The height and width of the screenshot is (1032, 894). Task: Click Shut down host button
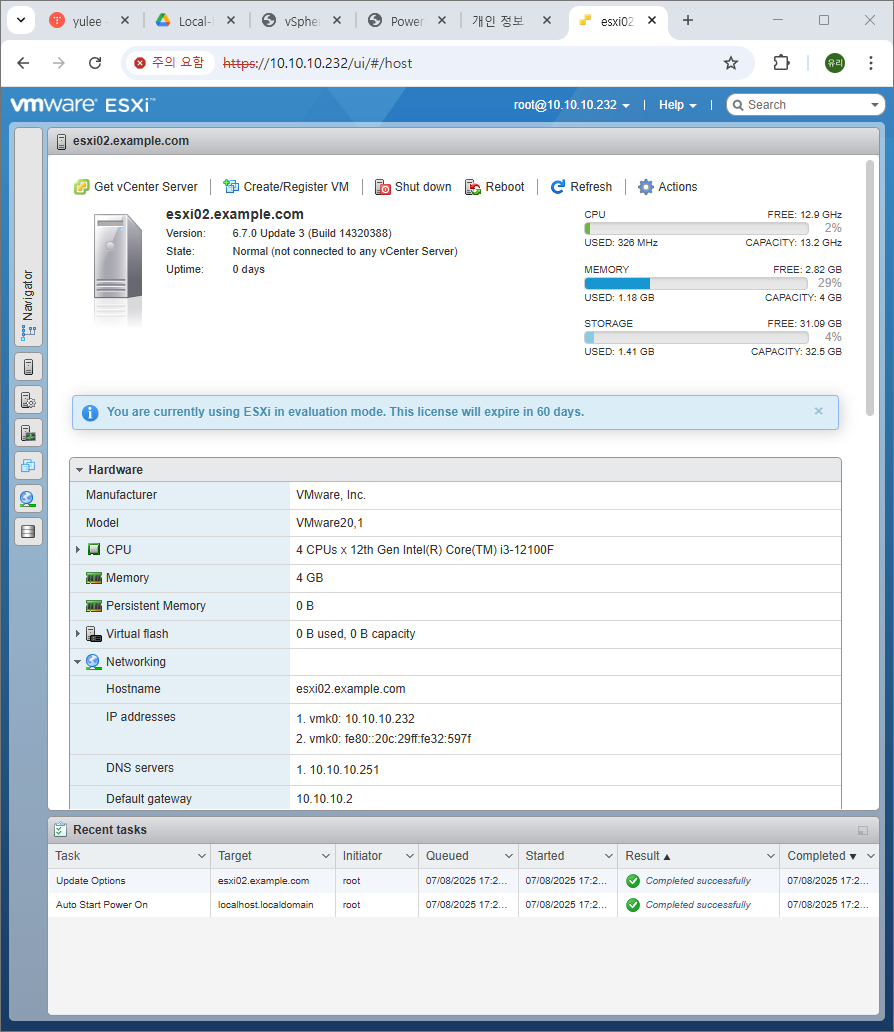tap(413, 187)
